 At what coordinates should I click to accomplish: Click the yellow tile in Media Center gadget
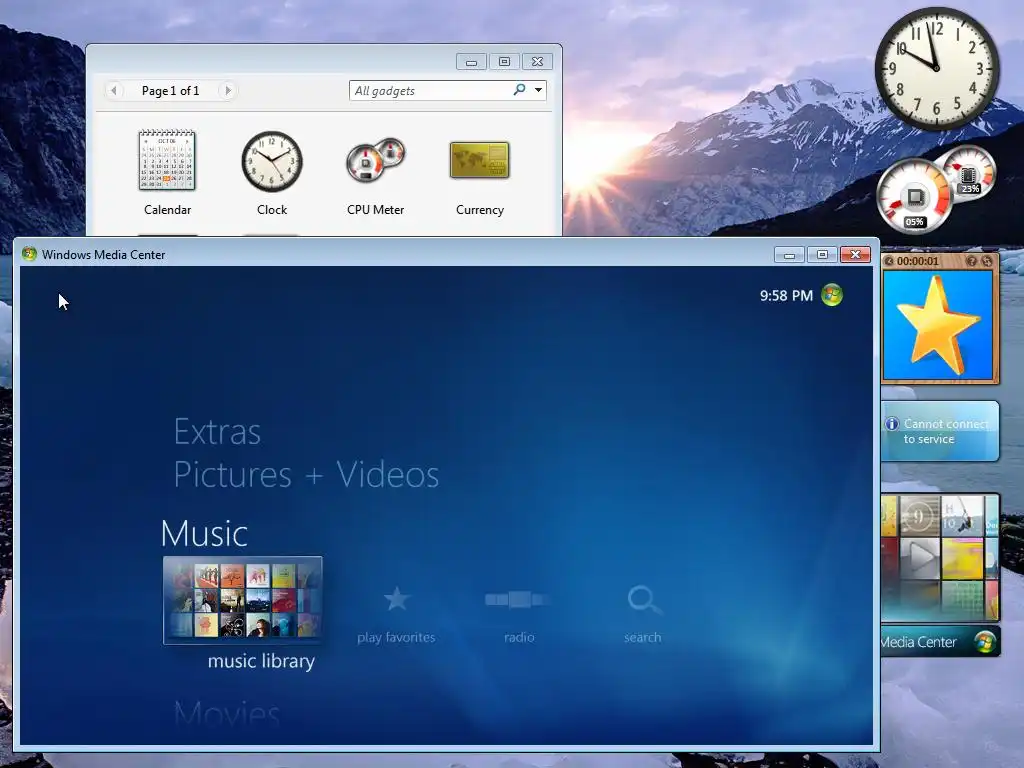(962, 558)
